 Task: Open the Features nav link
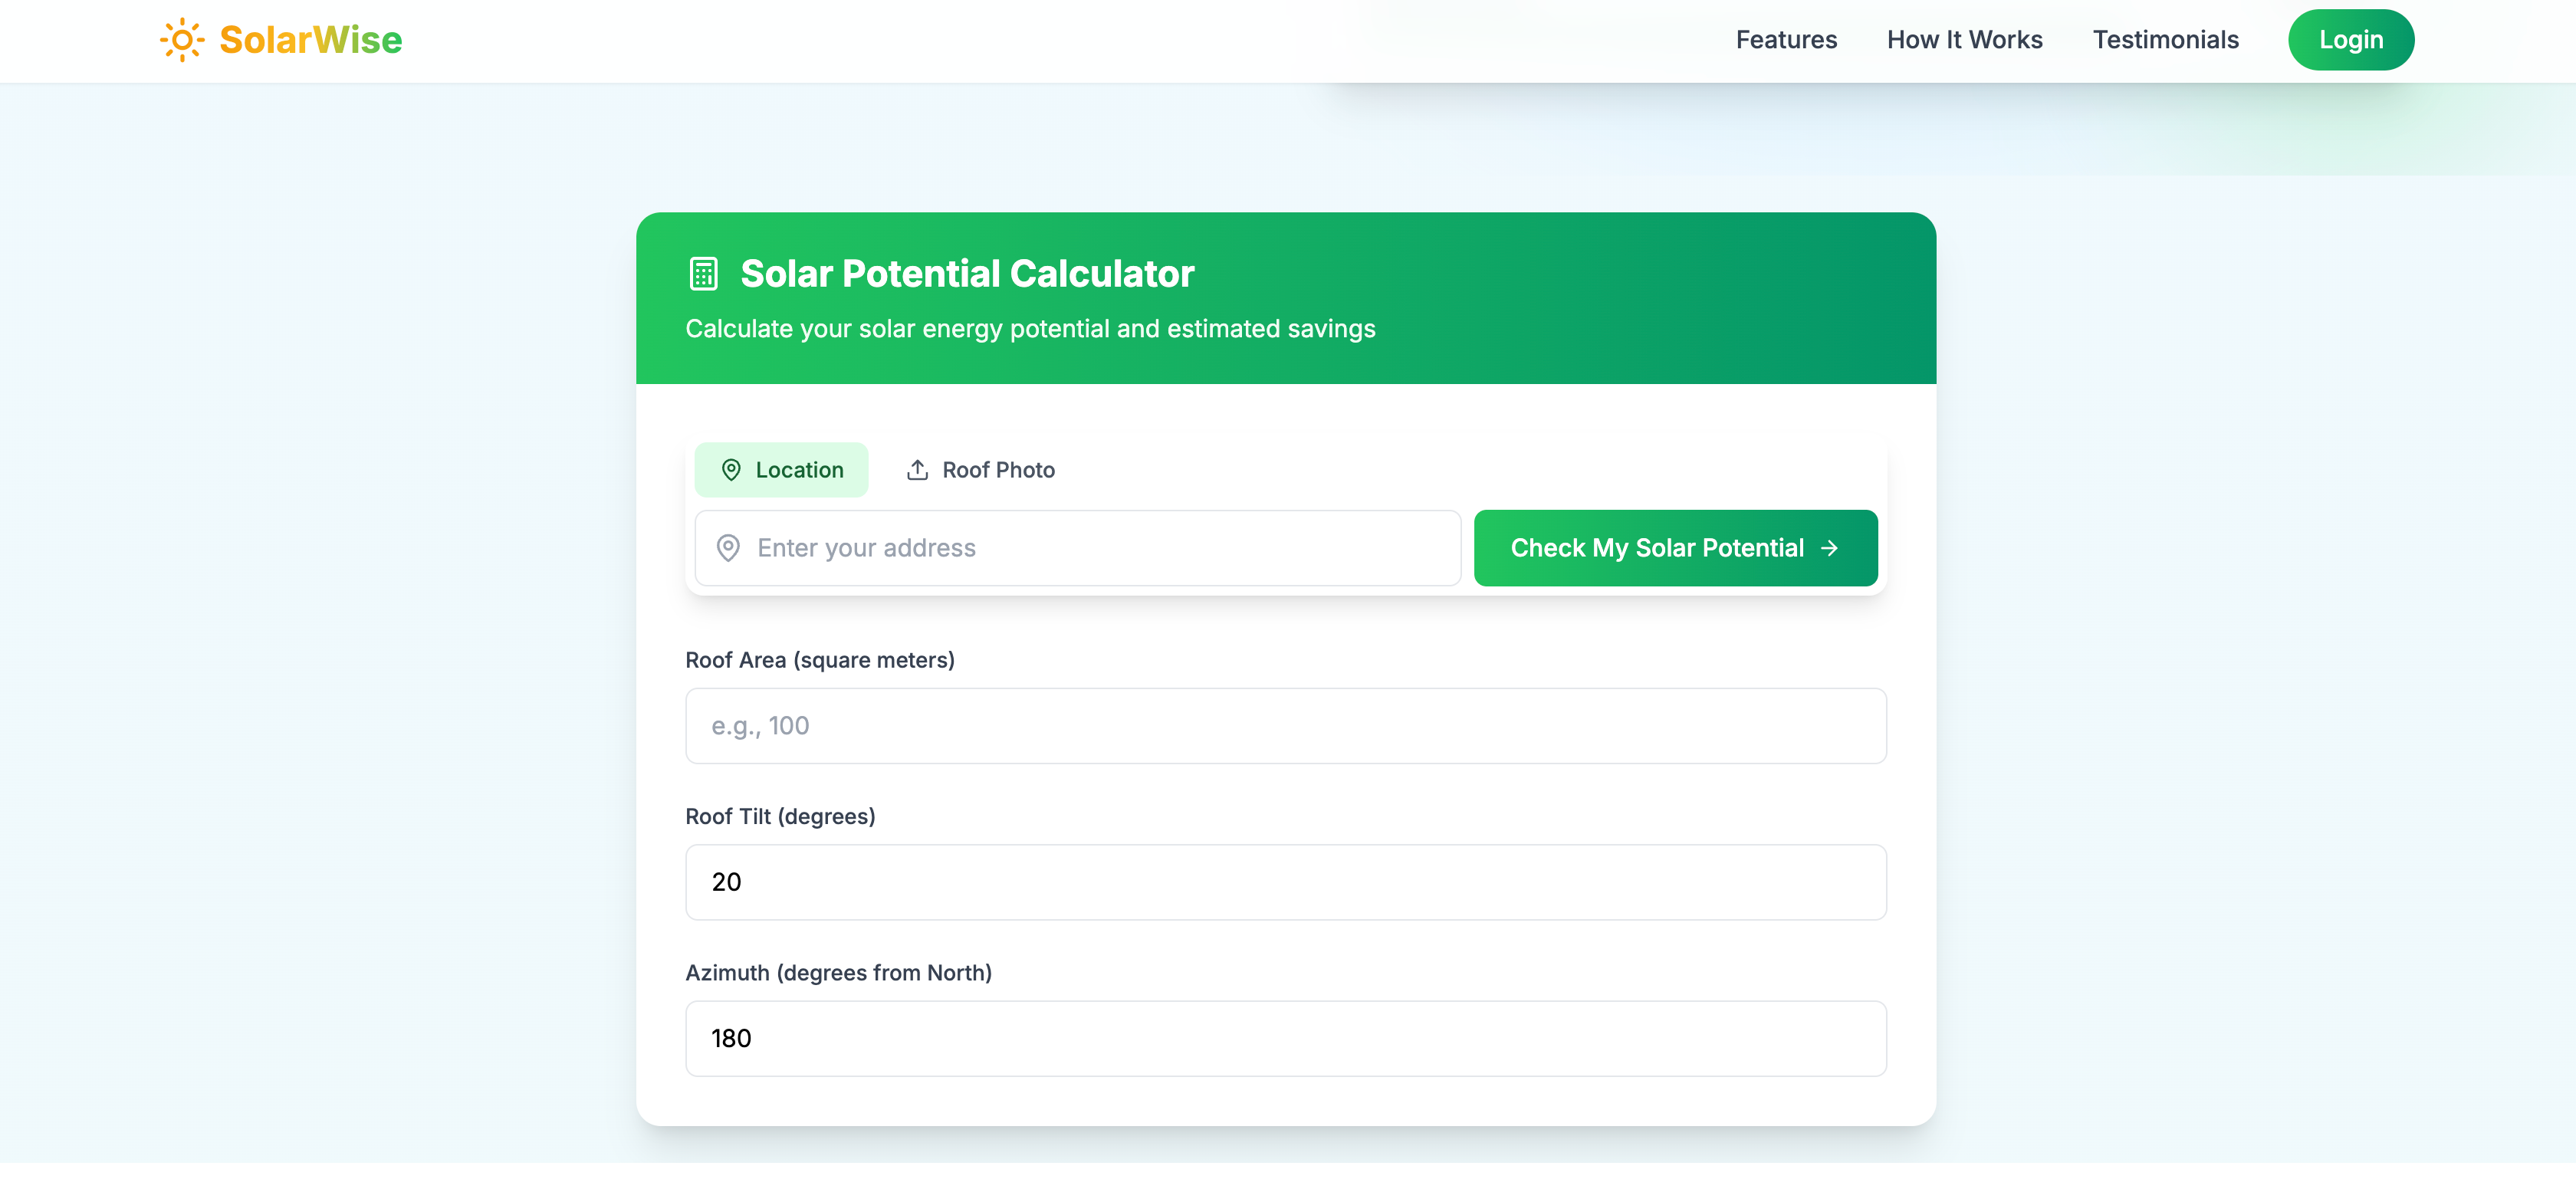coord(1786,40)
